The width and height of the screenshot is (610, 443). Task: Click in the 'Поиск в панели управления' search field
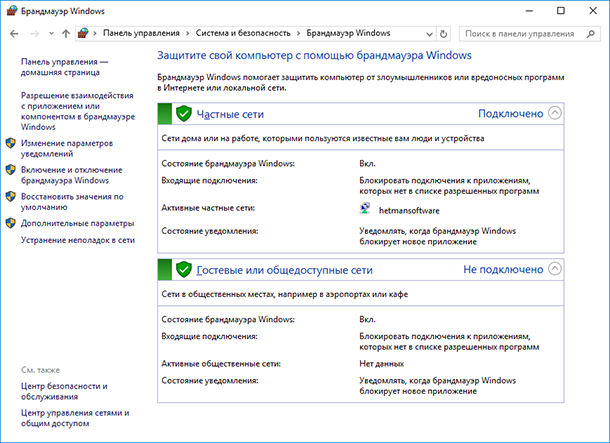click(x=530, y=34)
